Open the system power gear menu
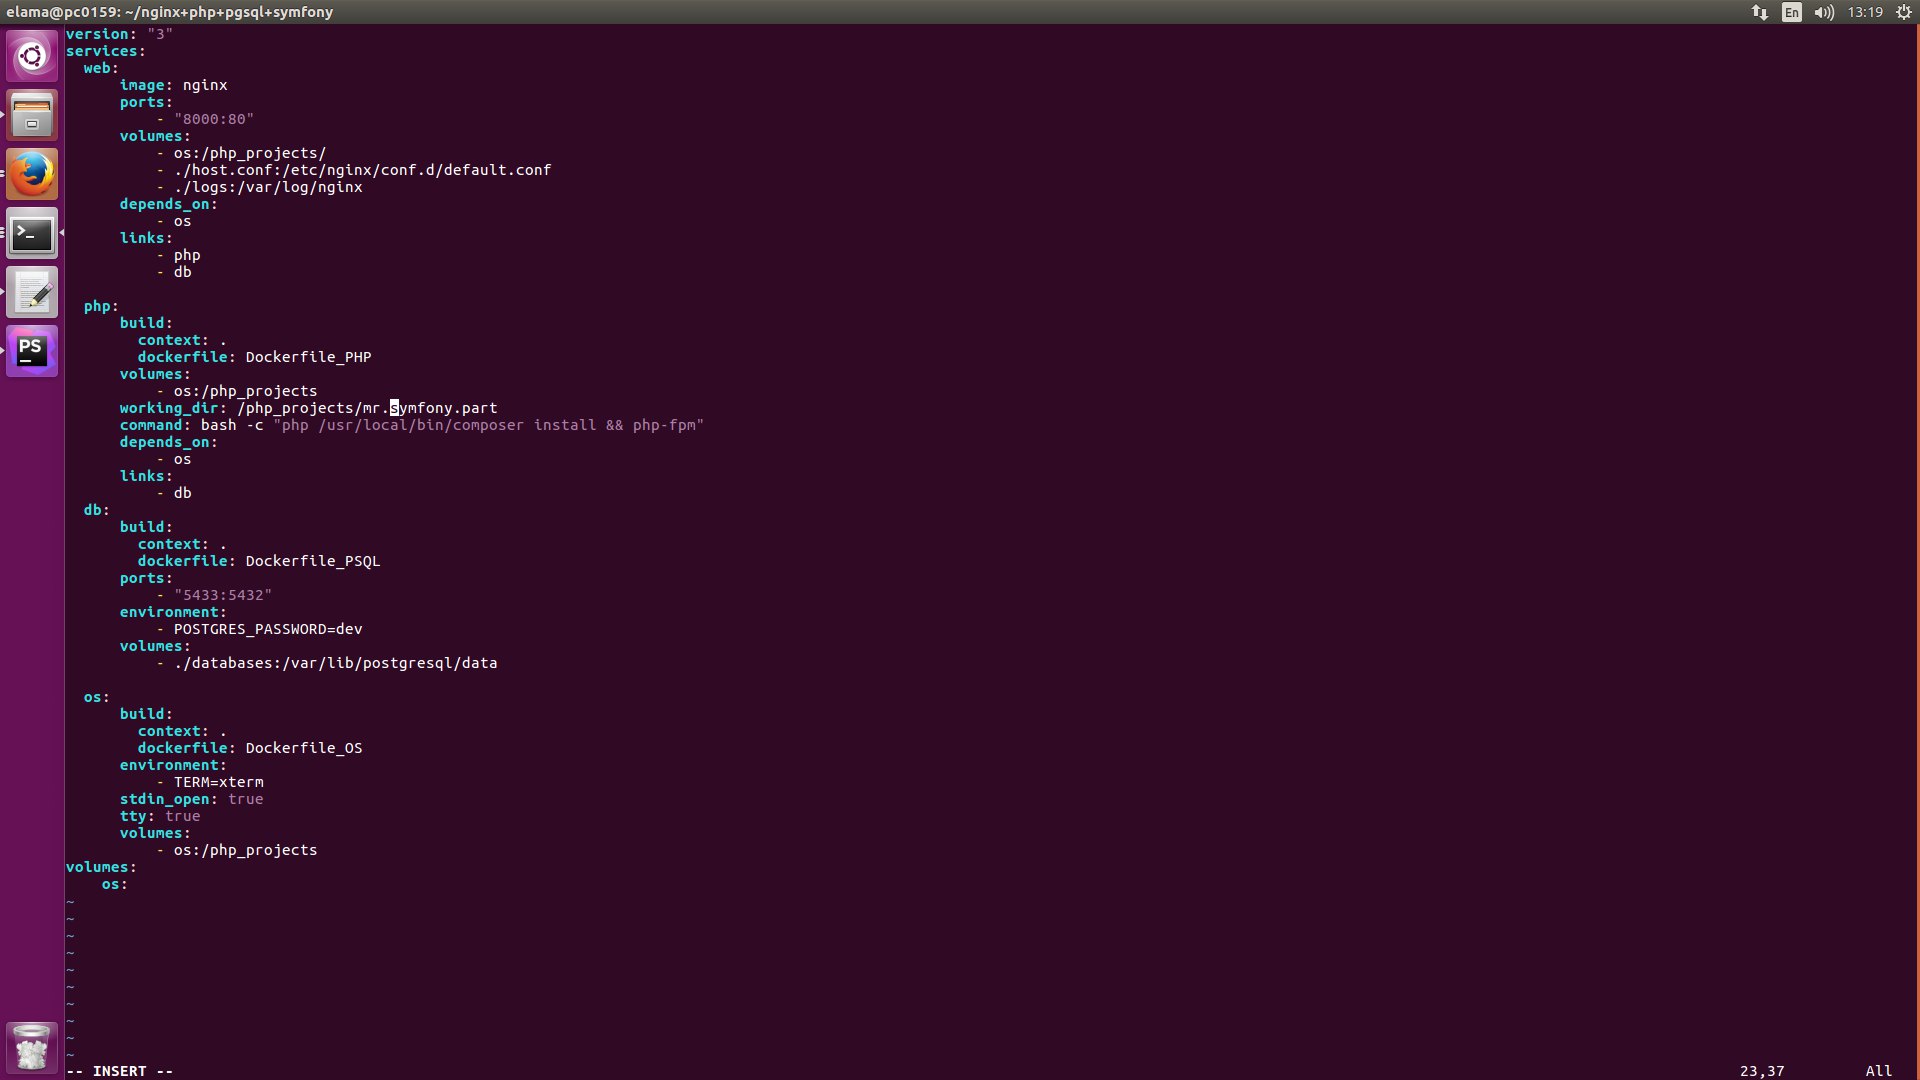 click(1904, 12)
